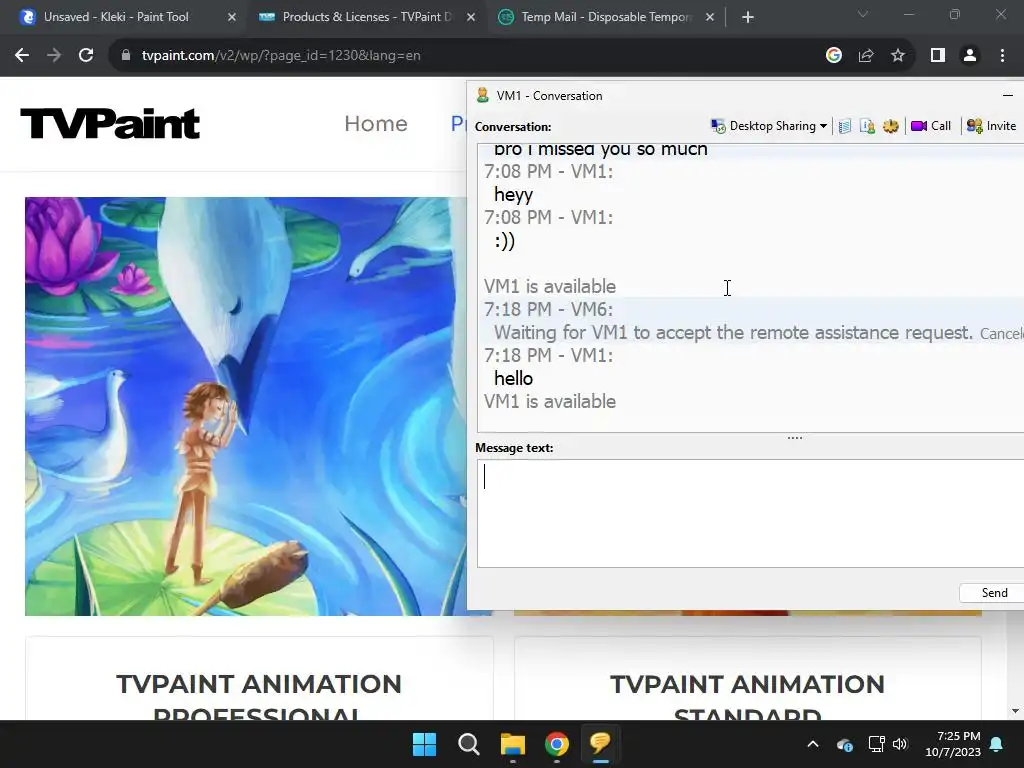
Task: Go back to the previous page
Action: point(22,56)
